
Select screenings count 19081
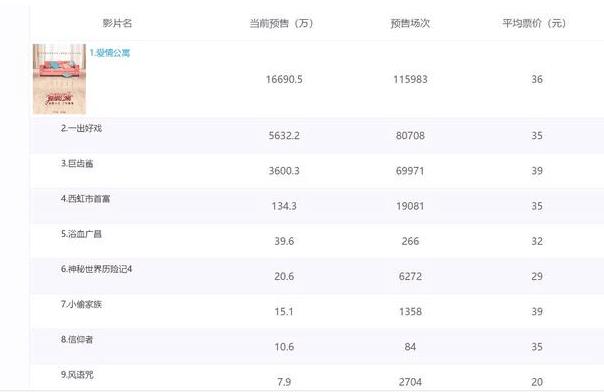[x=410, y=206]
